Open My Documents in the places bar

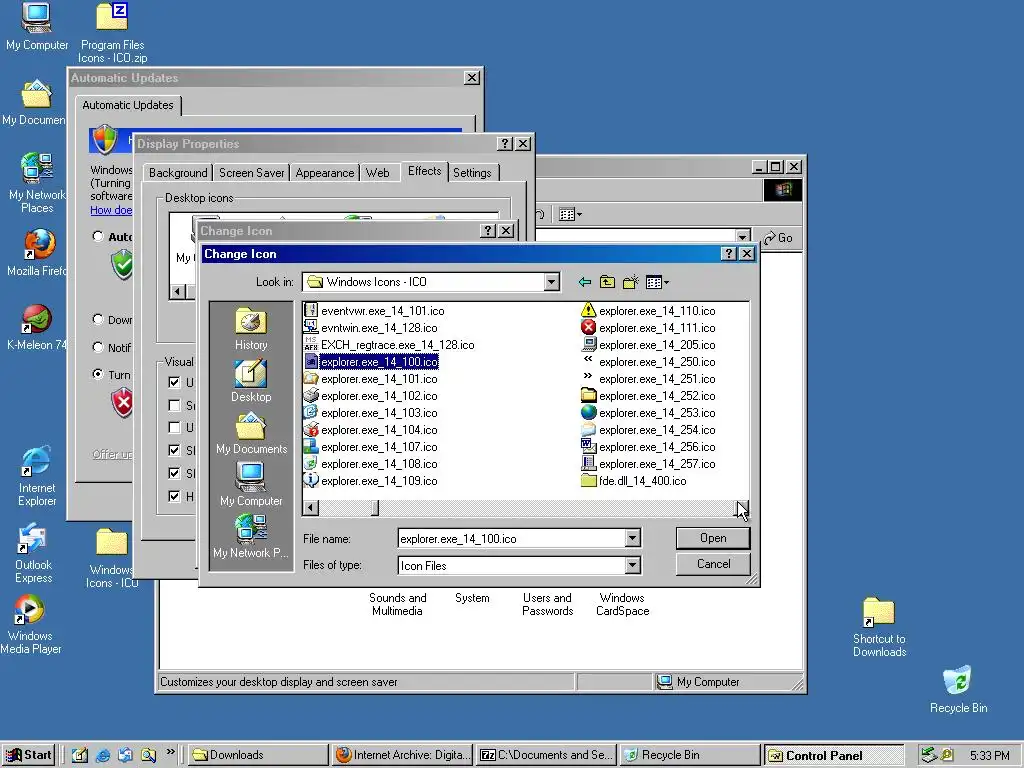click(251, 434)
